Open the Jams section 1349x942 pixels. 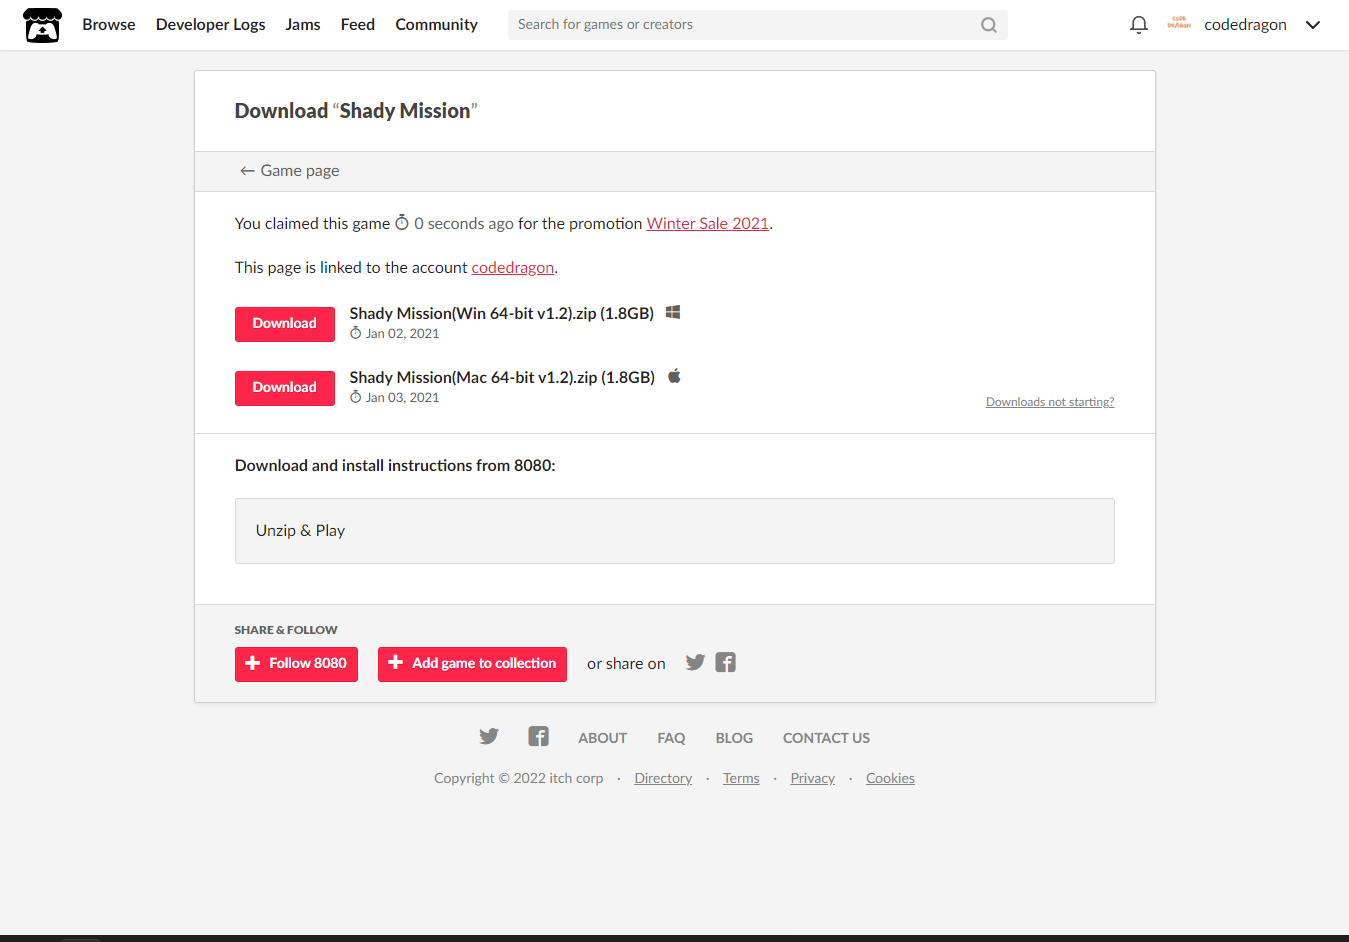pyautogui.click(x=303, y=24)
